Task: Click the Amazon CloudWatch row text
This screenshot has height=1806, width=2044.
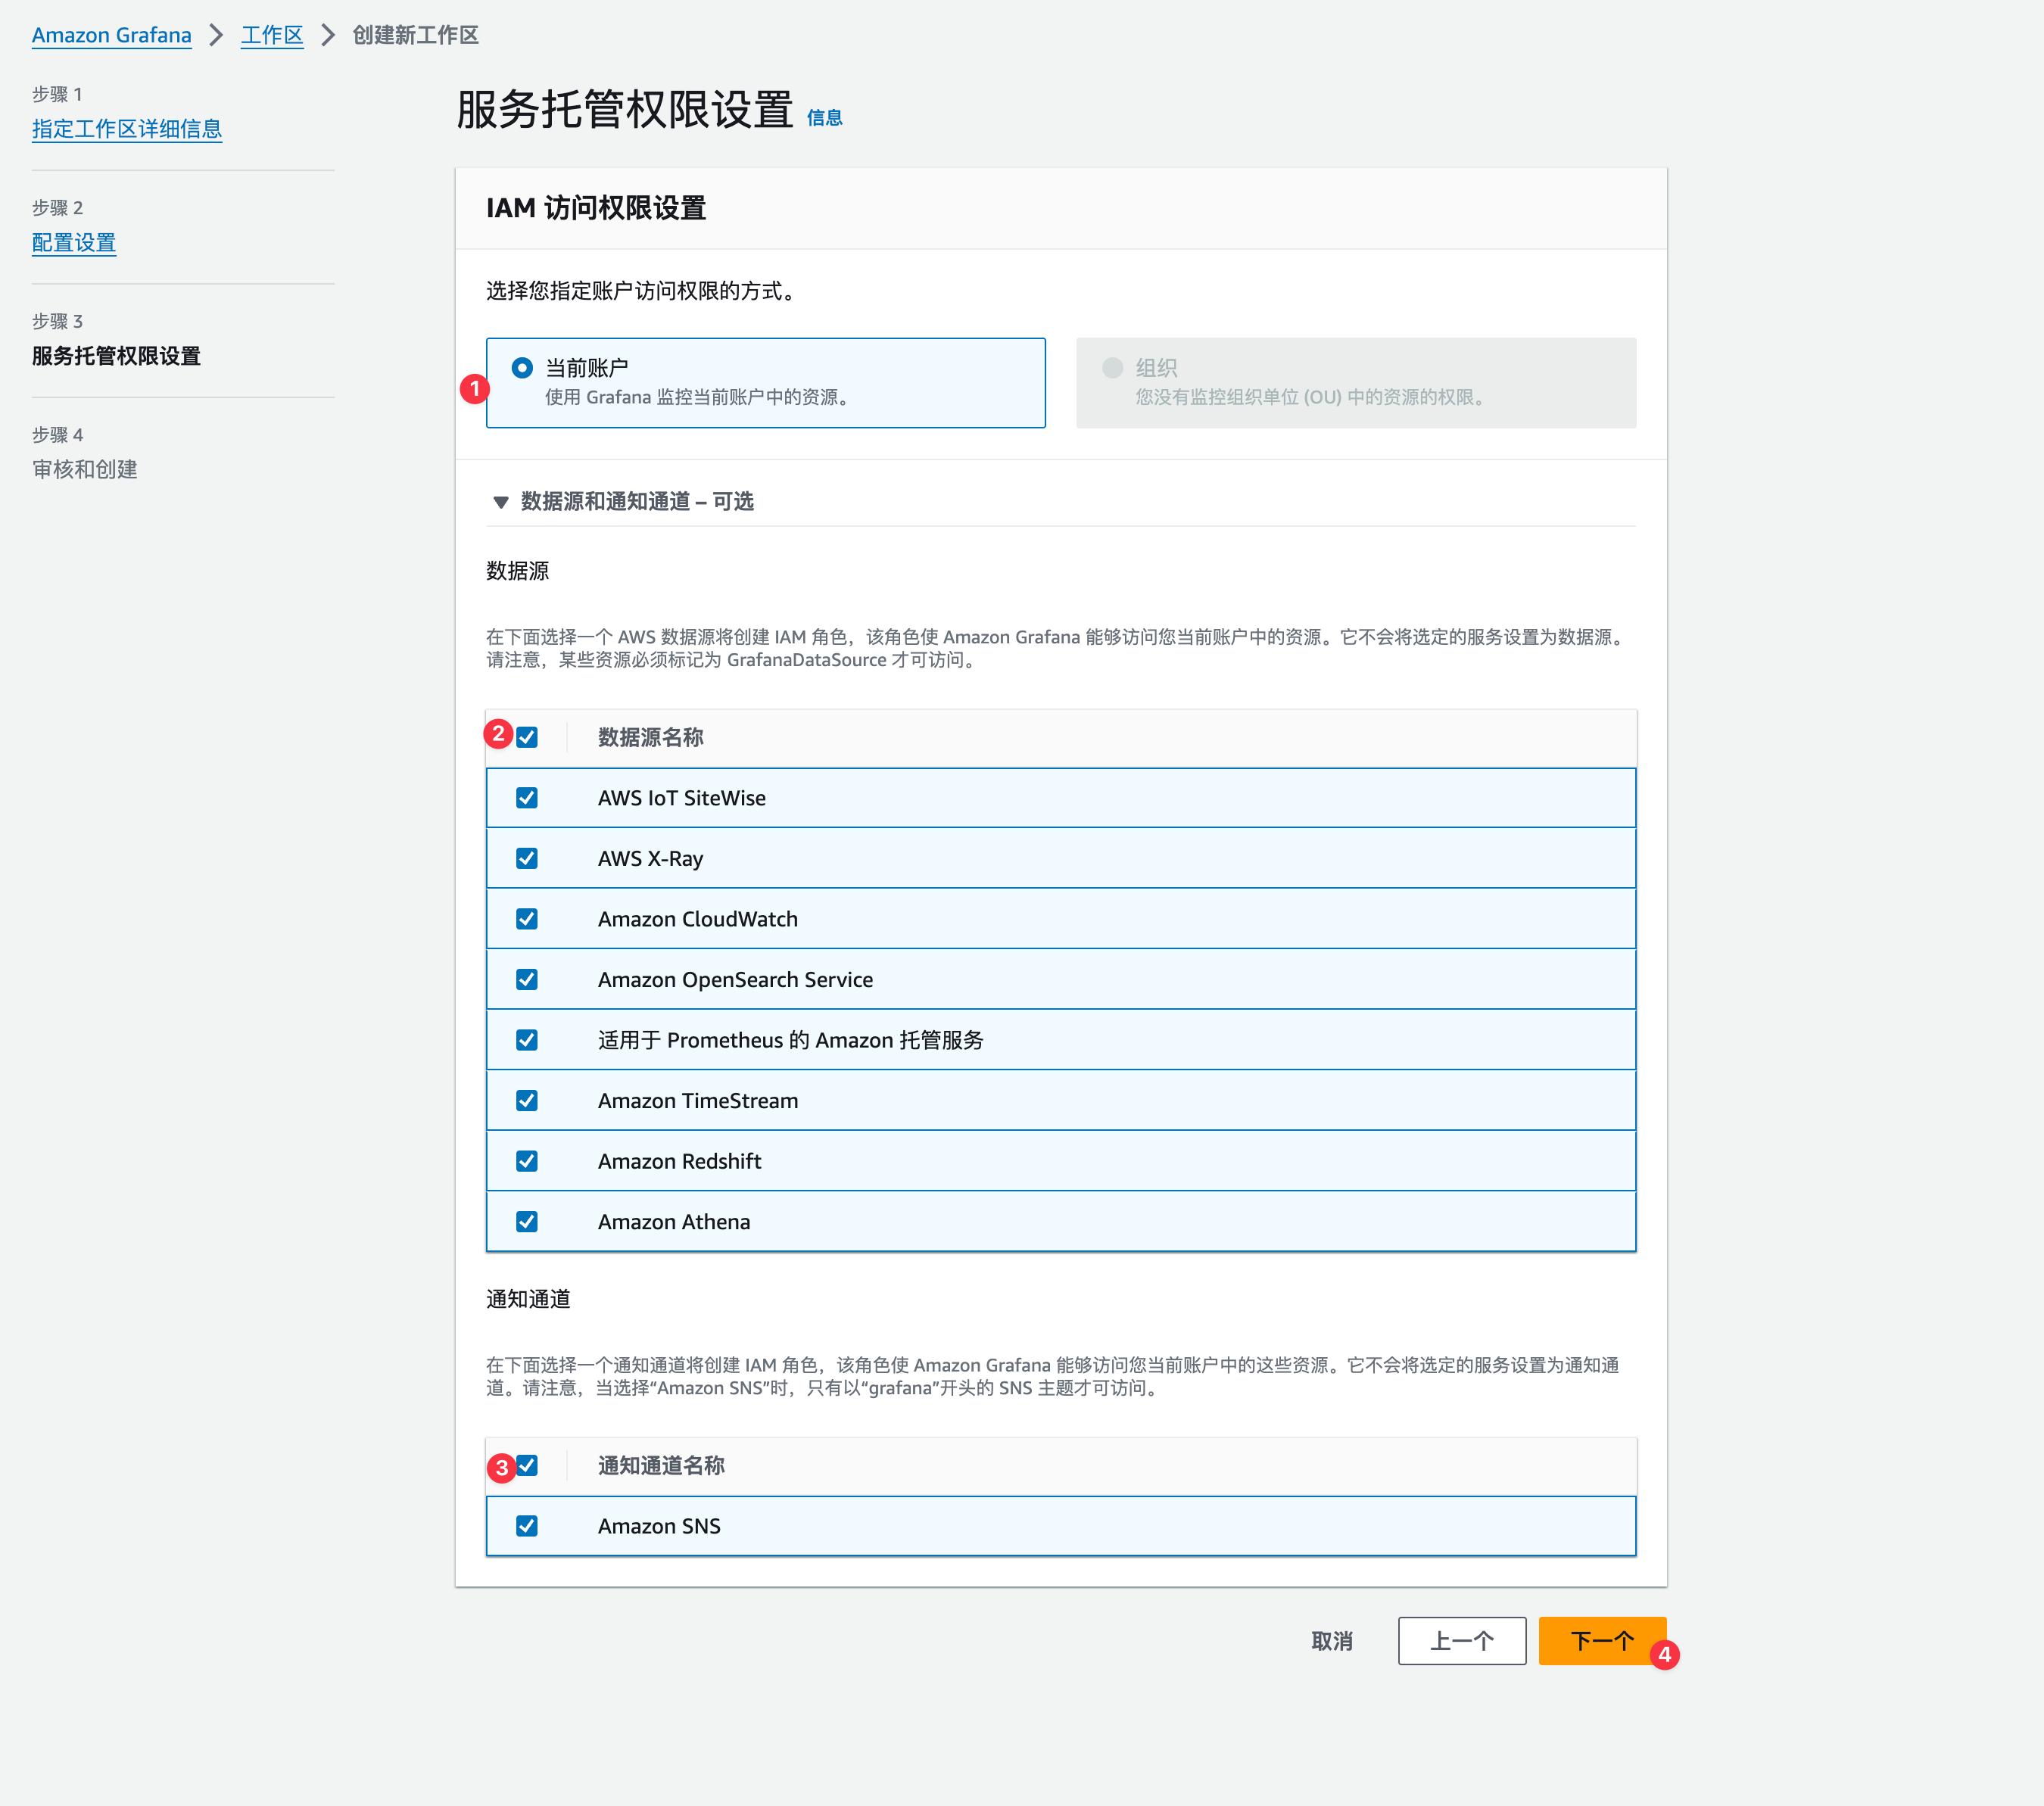Action: pyautogui.click(x=698, y=919)
